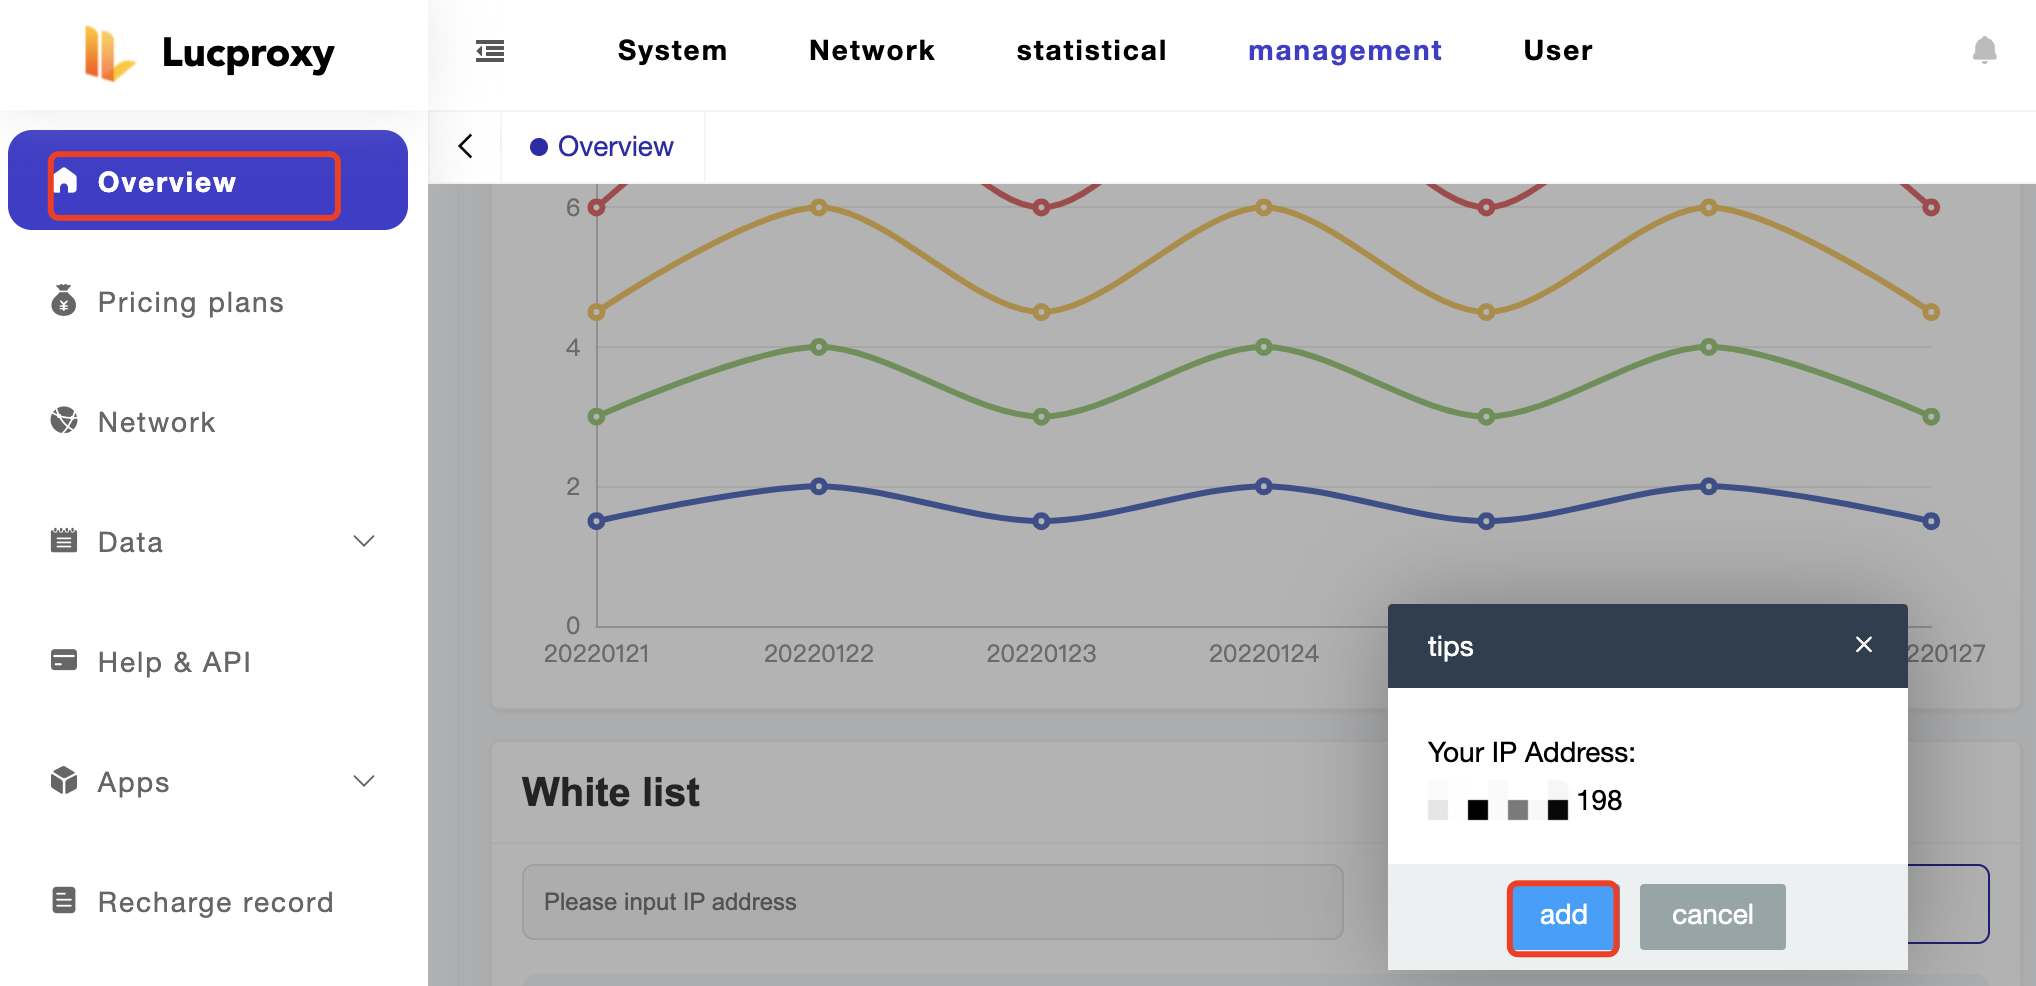Click the Overview home icon in the sidebar

[x=65, y=181]
